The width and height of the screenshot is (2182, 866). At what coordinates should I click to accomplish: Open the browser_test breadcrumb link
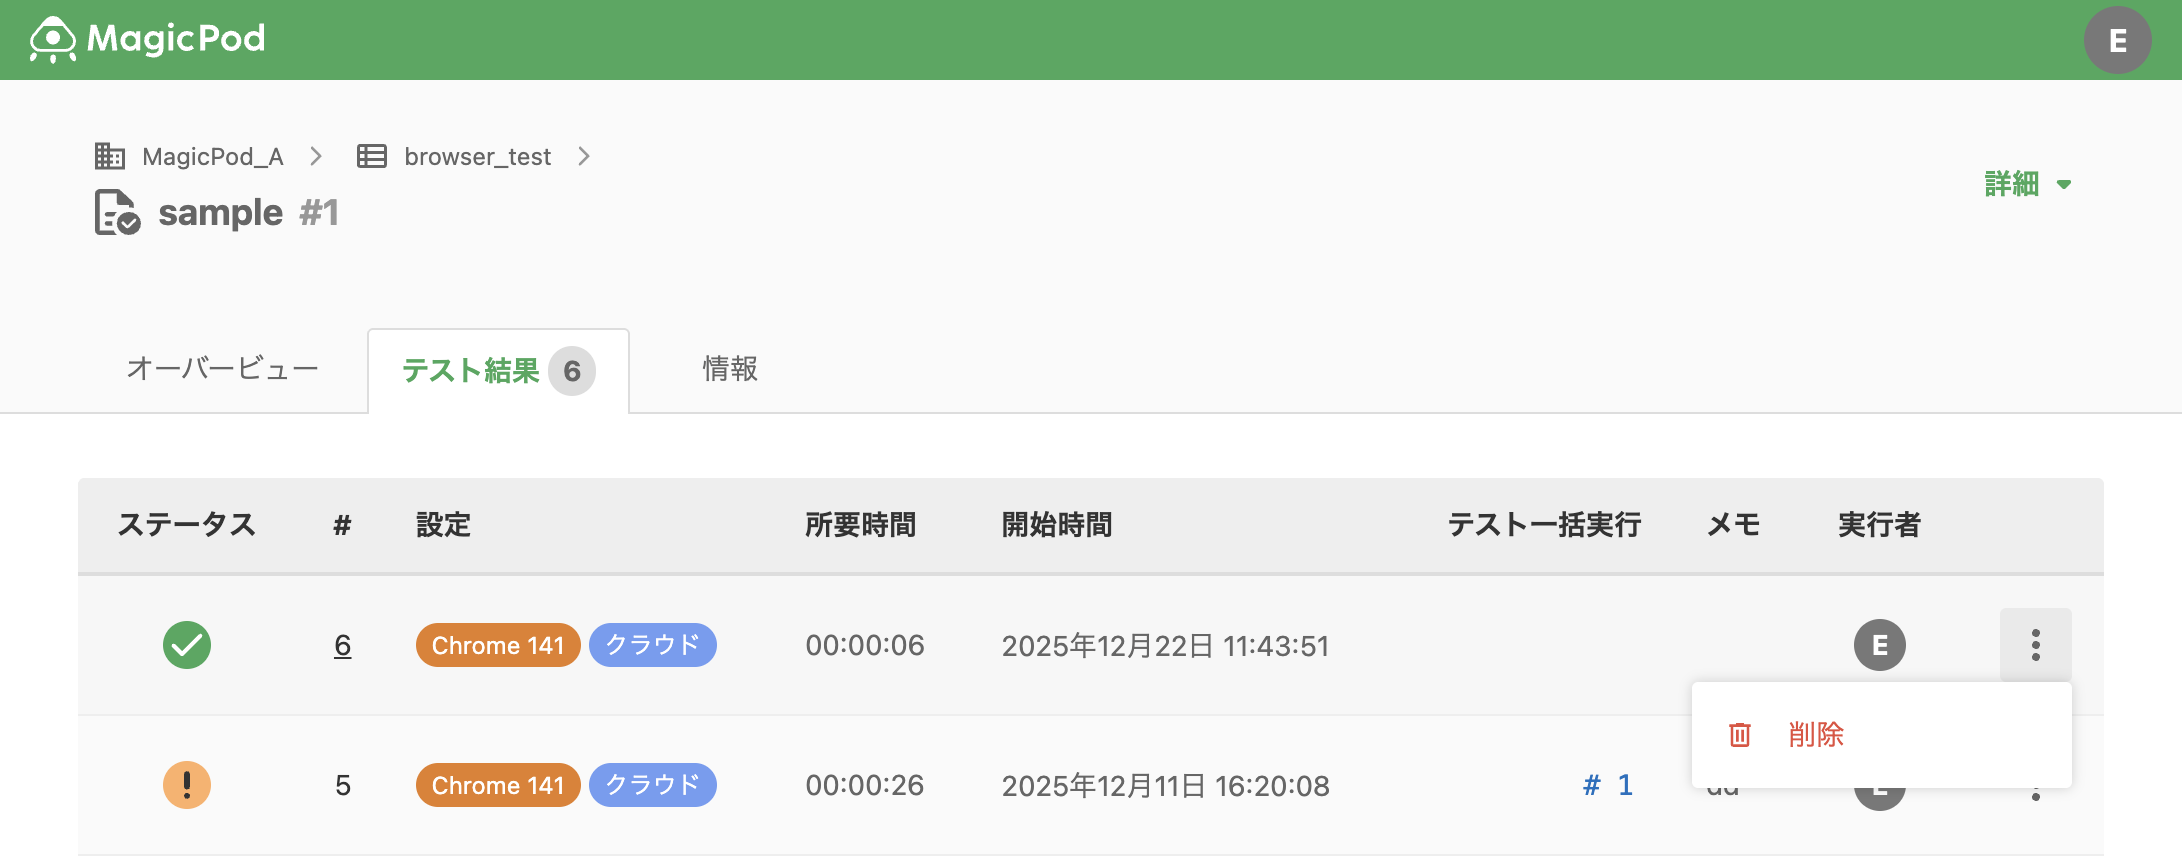point(477,157)
